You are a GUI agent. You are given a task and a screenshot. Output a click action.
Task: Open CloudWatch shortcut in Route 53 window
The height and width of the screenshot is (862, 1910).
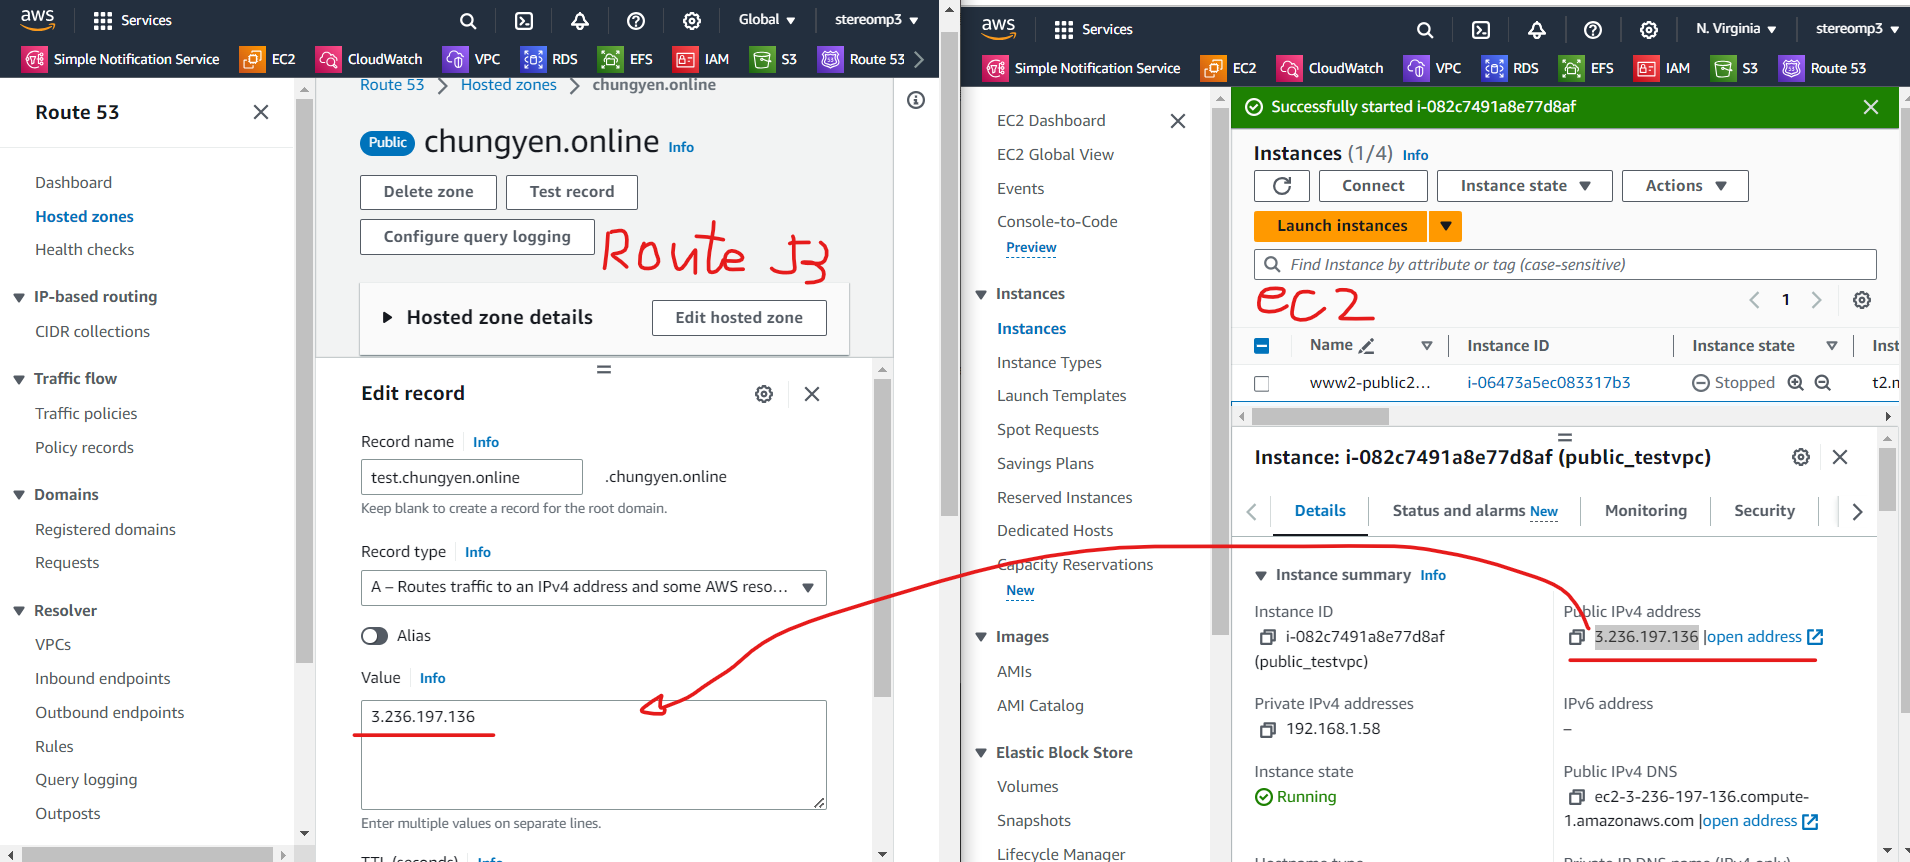(369, 59)
